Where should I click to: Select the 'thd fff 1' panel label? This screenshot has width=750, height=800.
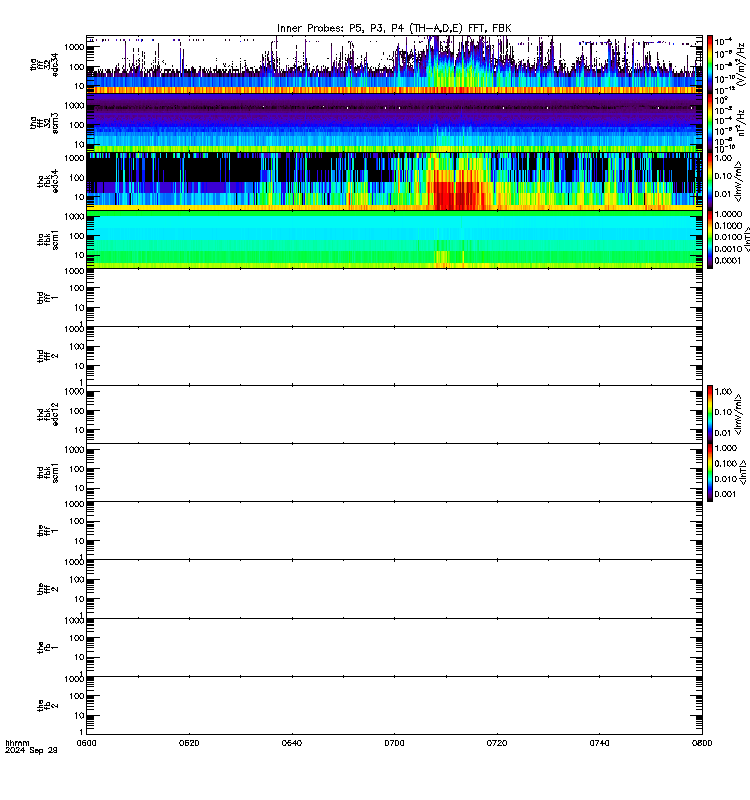point(48,298)
